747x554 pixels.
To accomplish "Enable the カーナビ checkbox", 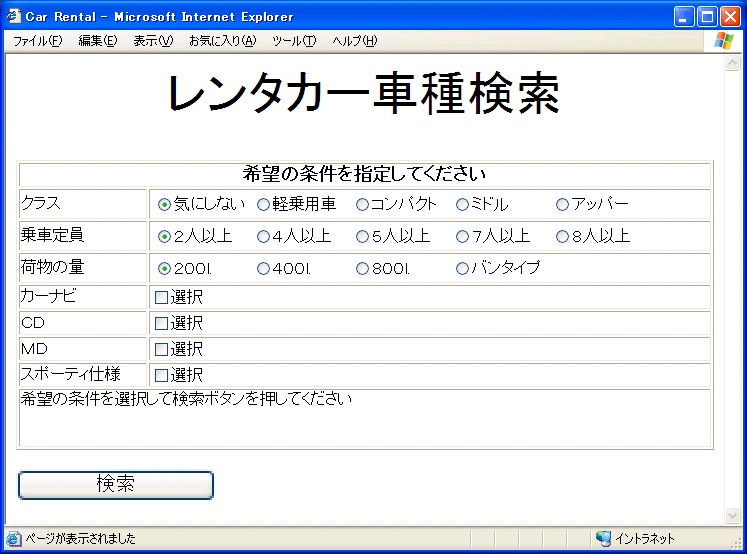I will click(161, 297).
